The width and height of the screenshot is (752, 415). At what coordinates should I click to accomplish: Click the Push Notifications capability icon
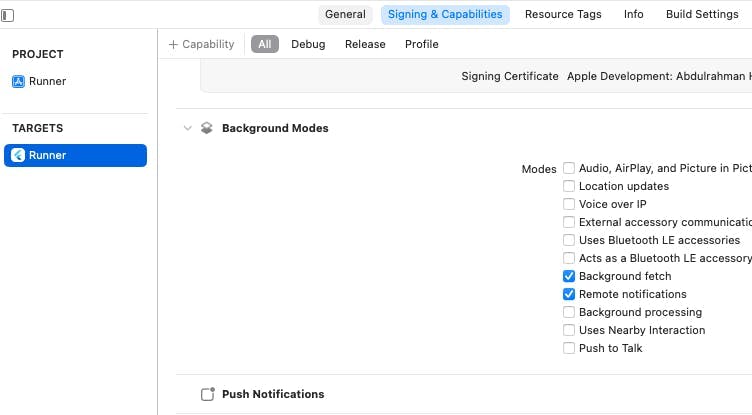click(x=207, y=394)
